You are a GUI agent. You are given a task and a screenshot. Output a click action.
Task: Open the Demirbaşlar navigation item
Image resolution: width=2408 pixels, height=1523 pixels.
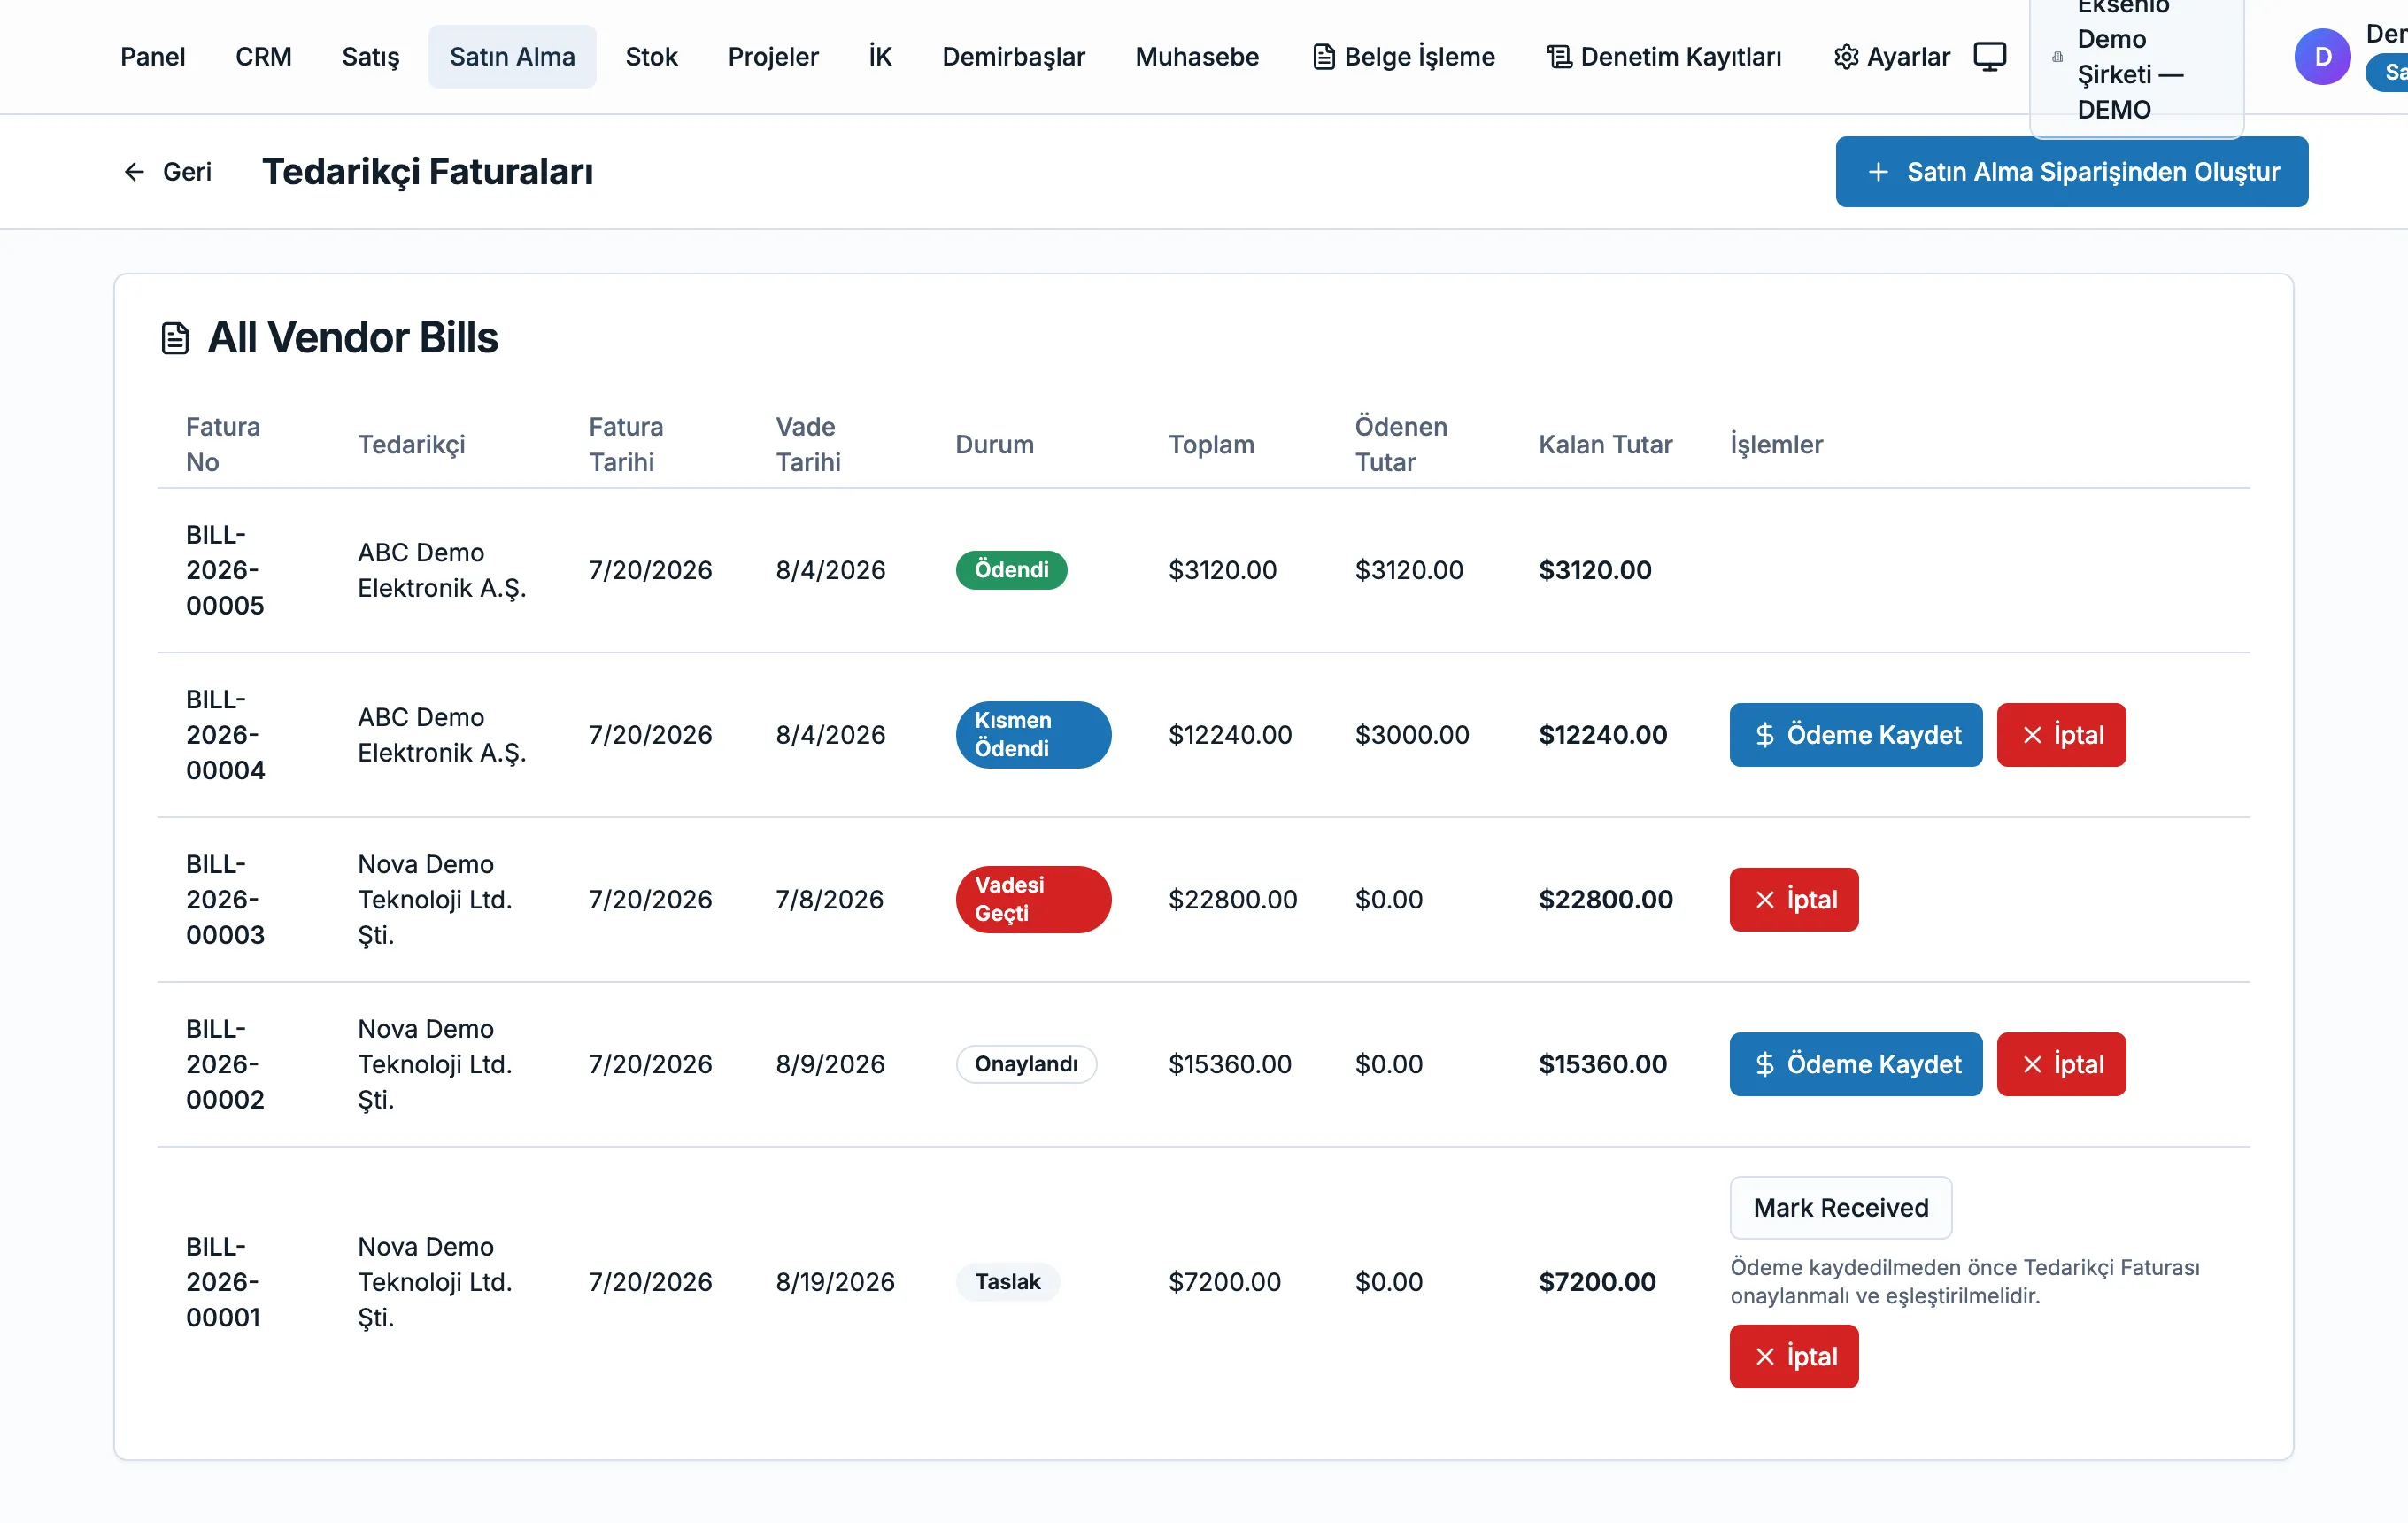coord(1013,57)
